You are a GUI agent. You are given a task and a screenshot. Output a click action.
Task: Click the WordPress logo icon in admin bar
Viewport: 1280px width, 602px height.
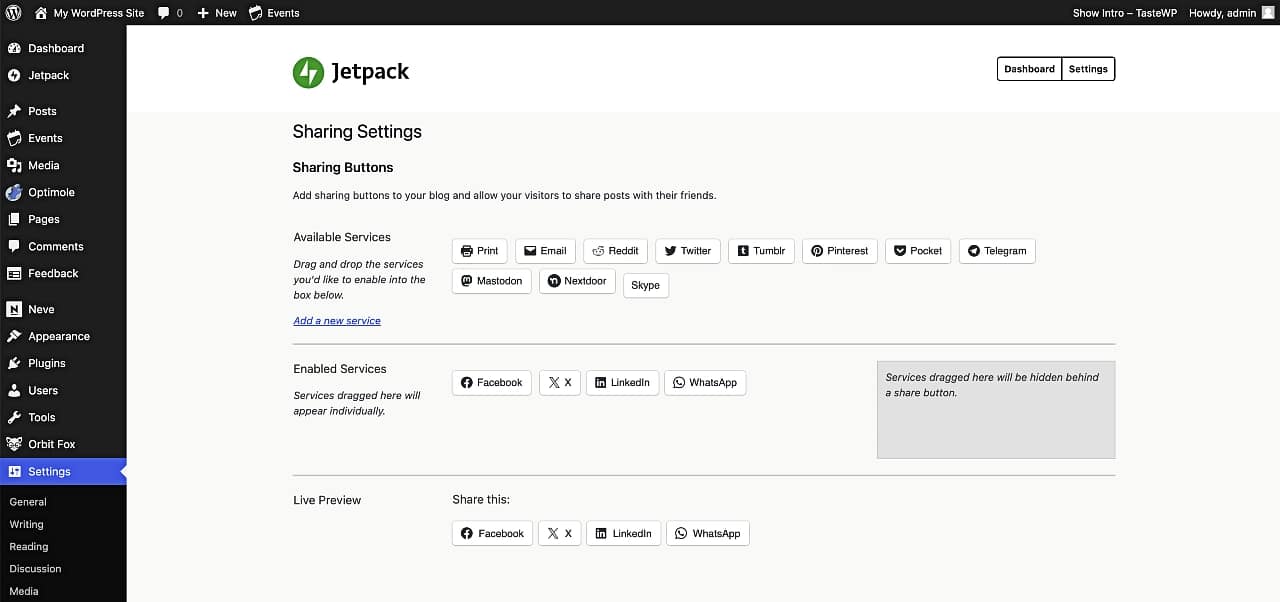(14, 13)
